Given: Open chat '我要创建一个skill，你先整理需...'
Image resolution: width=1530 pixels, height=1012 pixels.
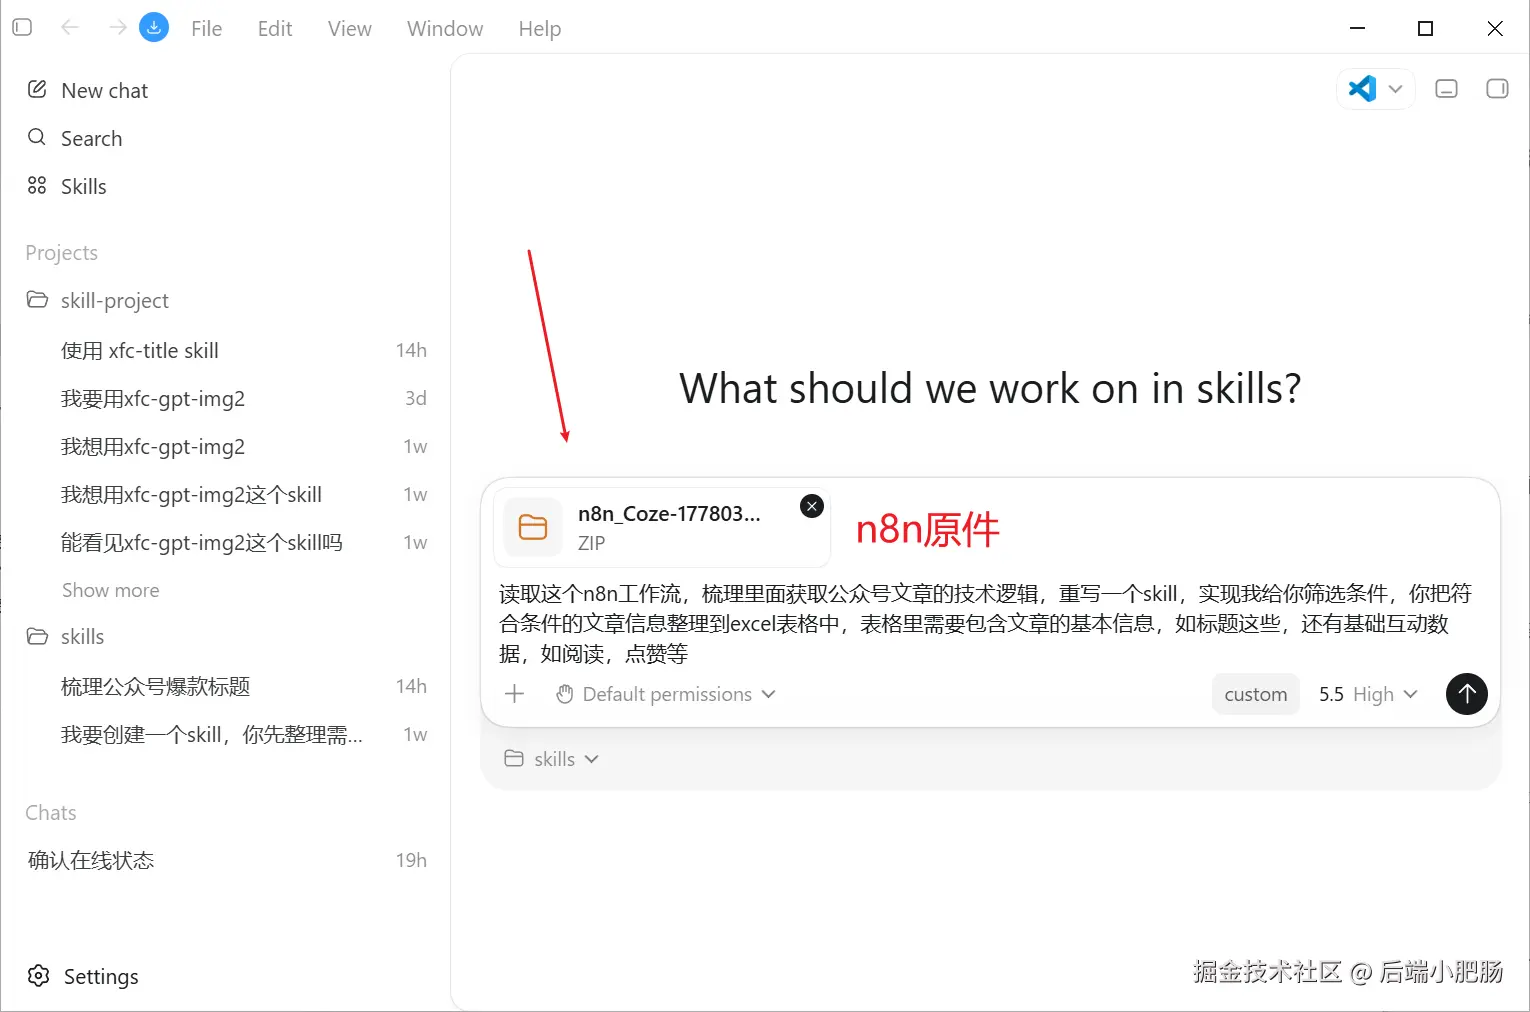Looking at the screenshot, I should (226, 734).
